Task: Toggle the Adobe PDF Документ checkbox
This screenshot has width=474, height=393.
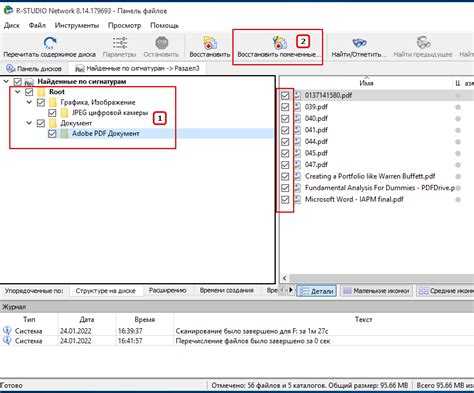Action: point(52,134)
